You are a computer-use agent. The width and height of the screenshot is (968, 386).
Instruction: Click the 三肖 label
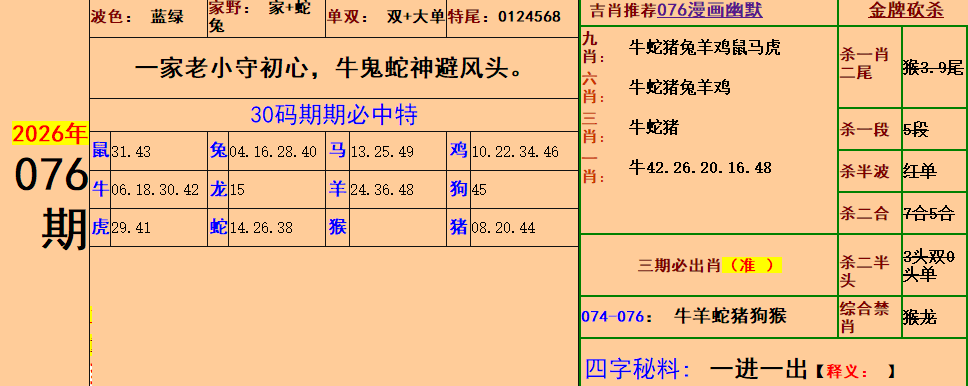coord(593,127)
